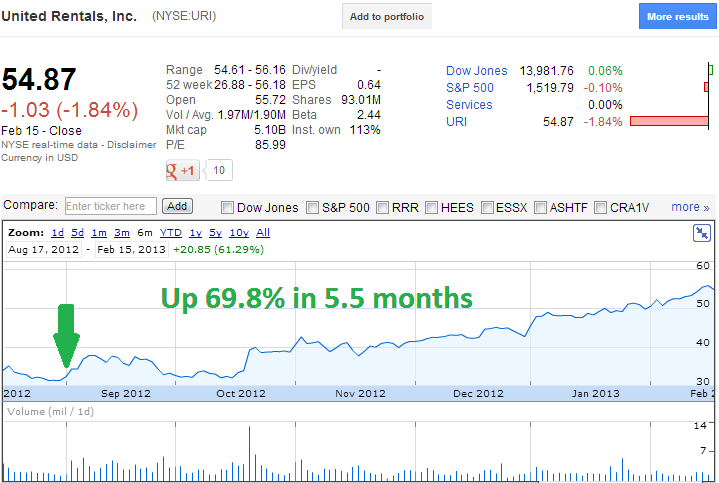
Task: Click the Add ticker button
Action: click(177, 206)
